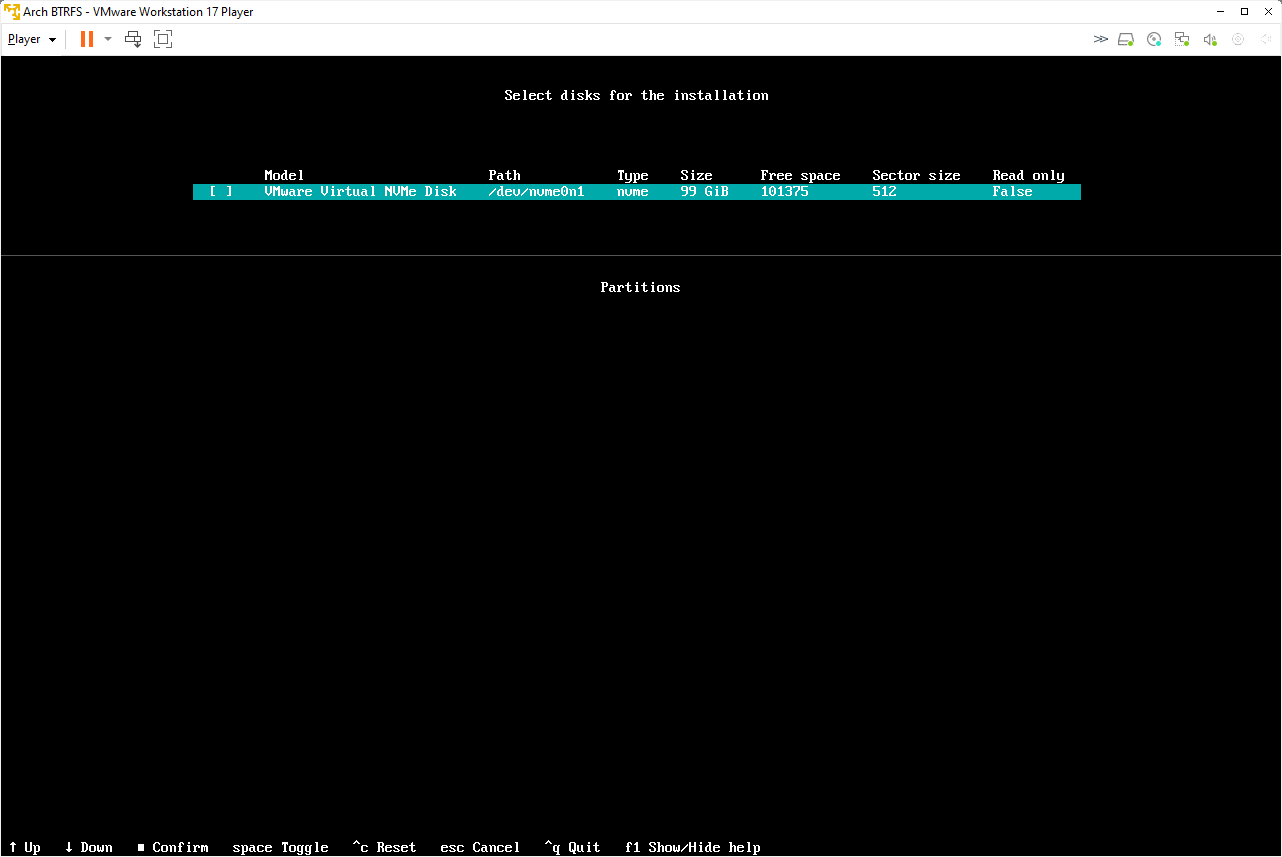This screenshot has width=1282, height=857.
Task: Click the Partitions section heading
Action: point(640,287)
